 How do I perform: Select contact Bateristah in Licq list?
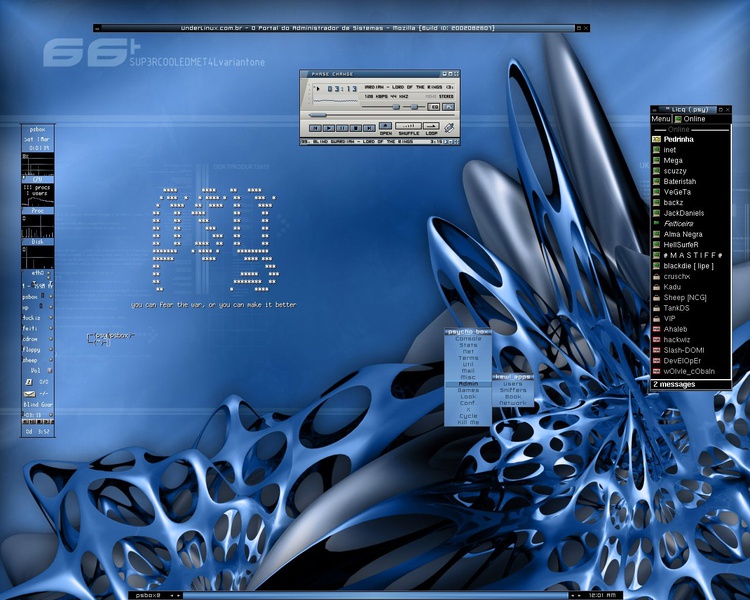click(691, 181)
